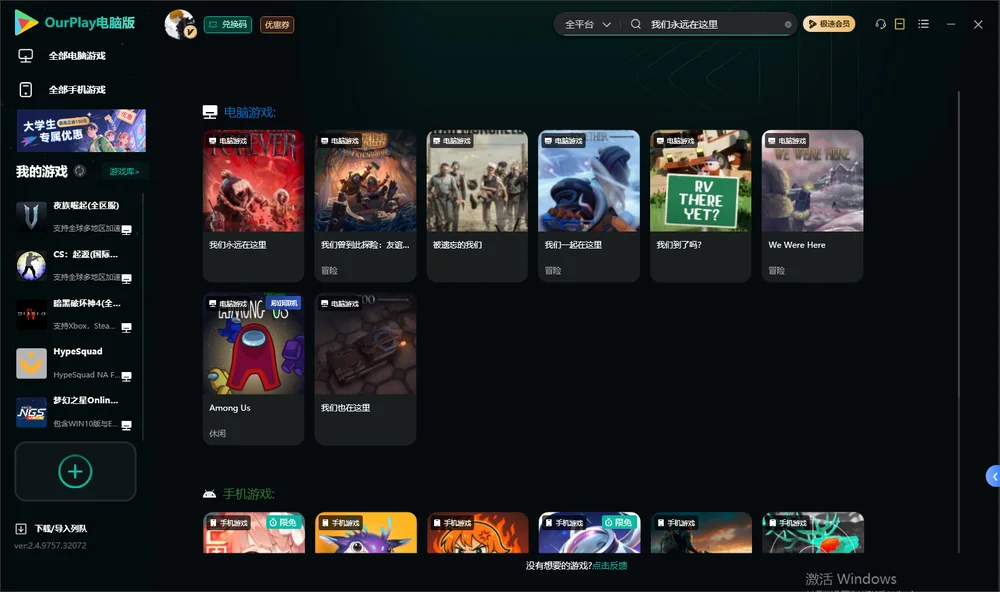Open 梦幻之星Online in my games list
The image size is (1000, 592).
point(75,412)
